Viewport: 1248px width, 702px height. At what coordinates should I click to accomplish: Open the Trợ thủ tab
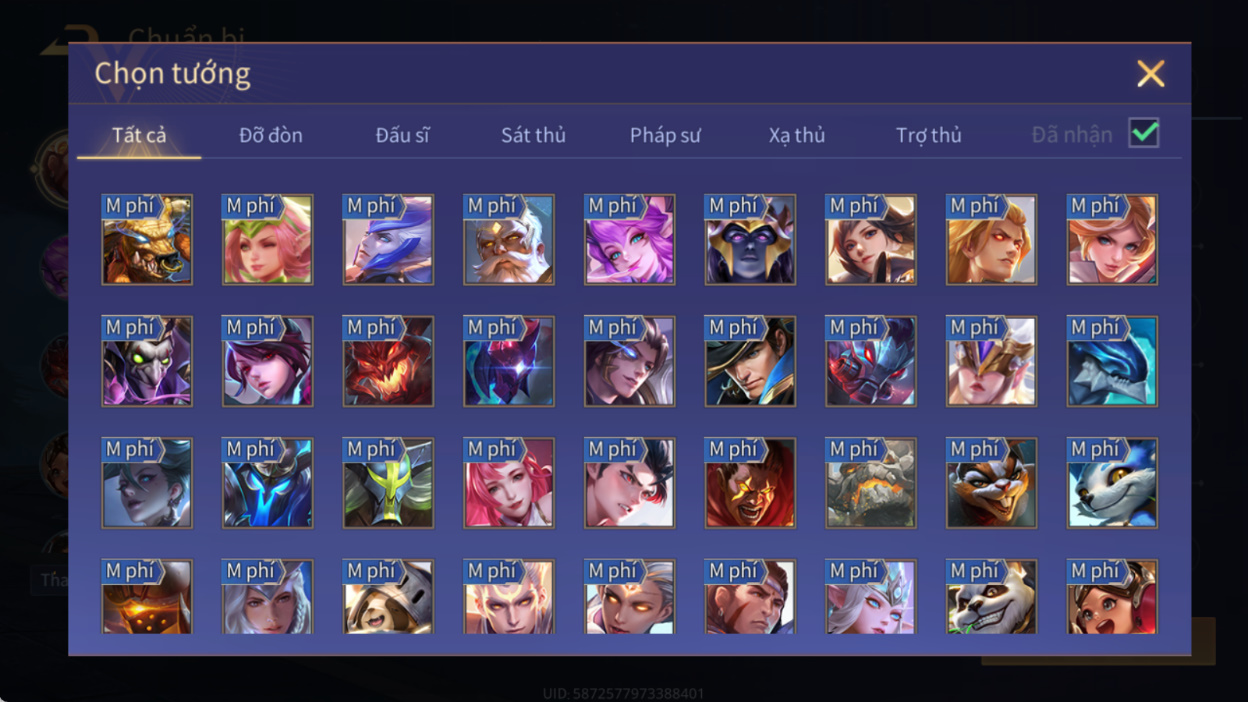pyautogui.click(x=929, y=135)
